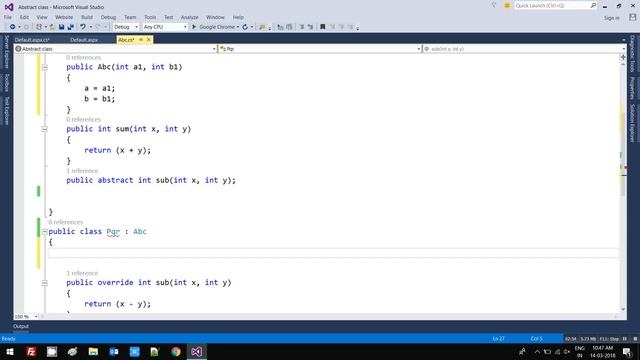Click the notifications flag icon
Viewport: 640px width, 360px height.
[494, 6]
